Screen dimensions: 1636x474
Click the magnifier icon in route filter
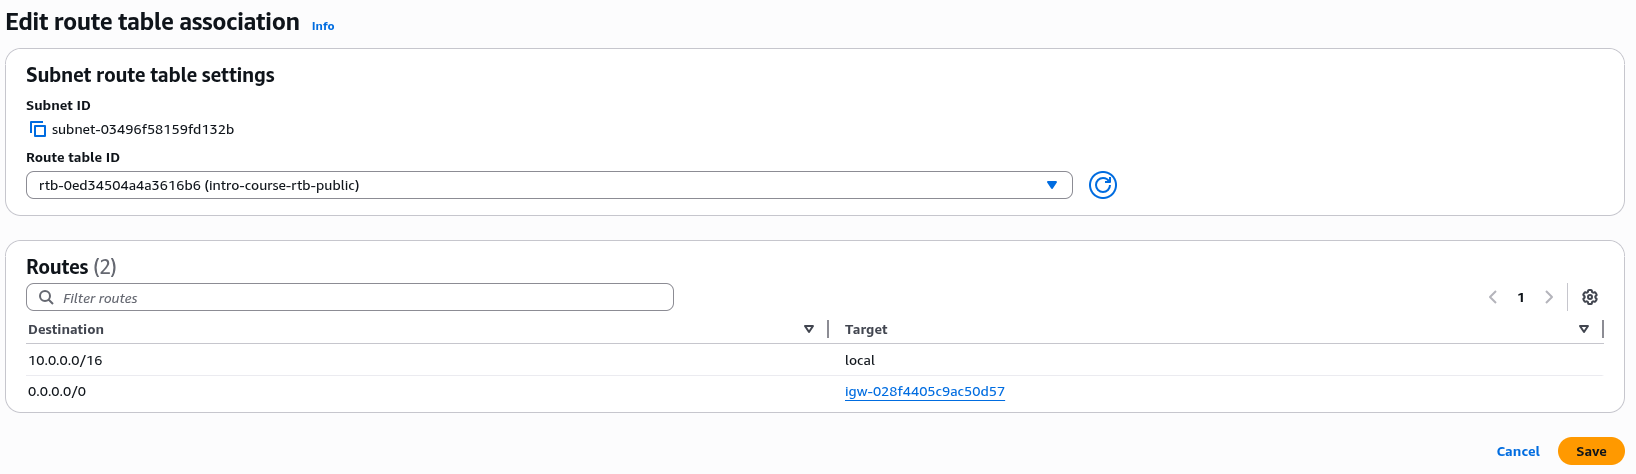tap(46, 297)
